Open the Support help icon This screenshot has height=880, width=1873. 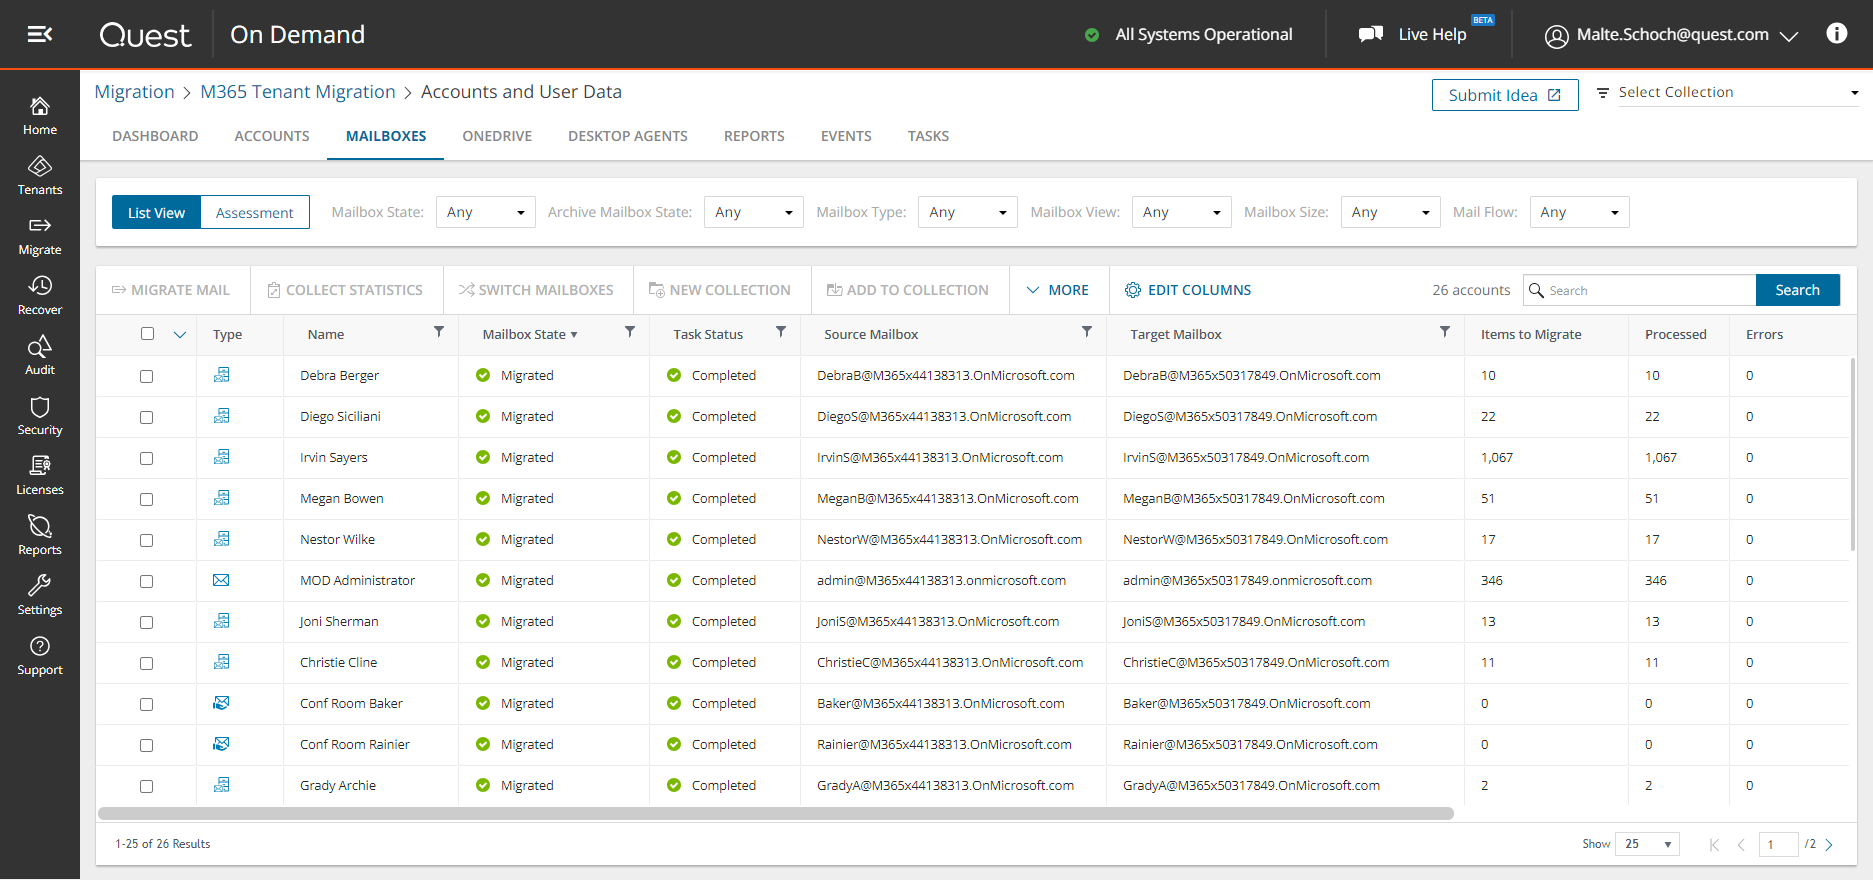point(40,646)
